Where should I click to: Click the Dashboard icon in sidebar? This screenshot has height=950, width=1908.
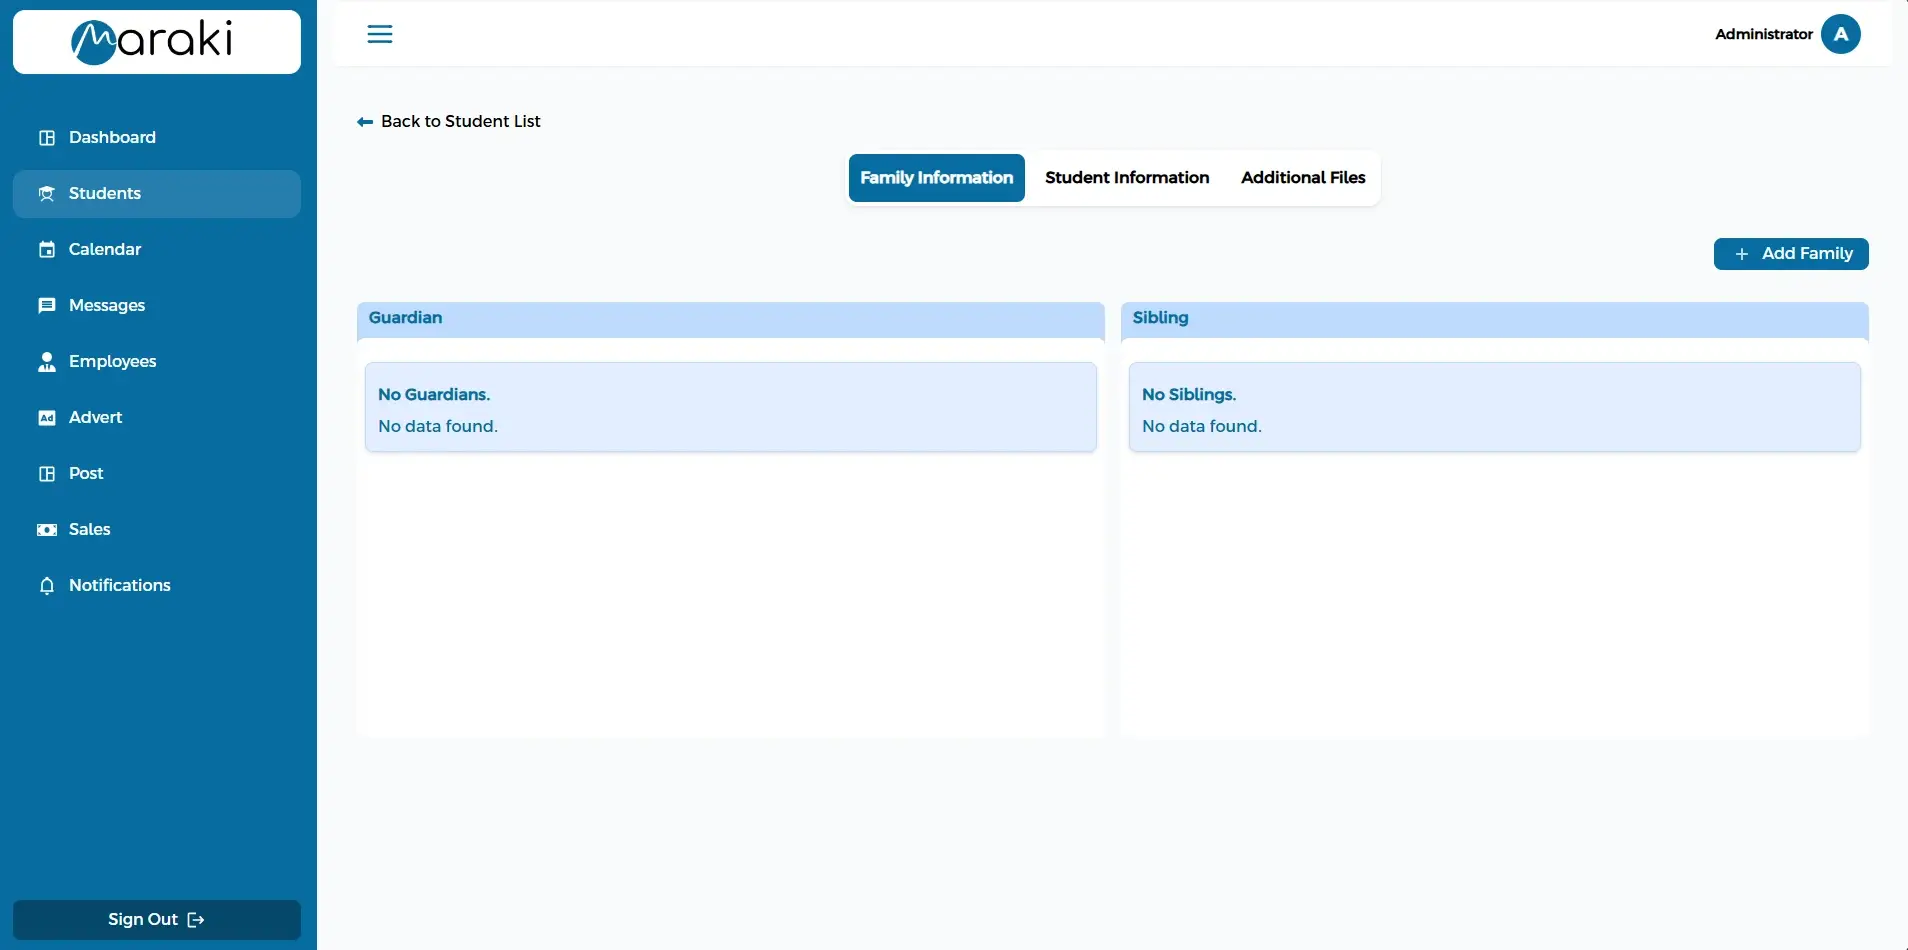[47, 138]
